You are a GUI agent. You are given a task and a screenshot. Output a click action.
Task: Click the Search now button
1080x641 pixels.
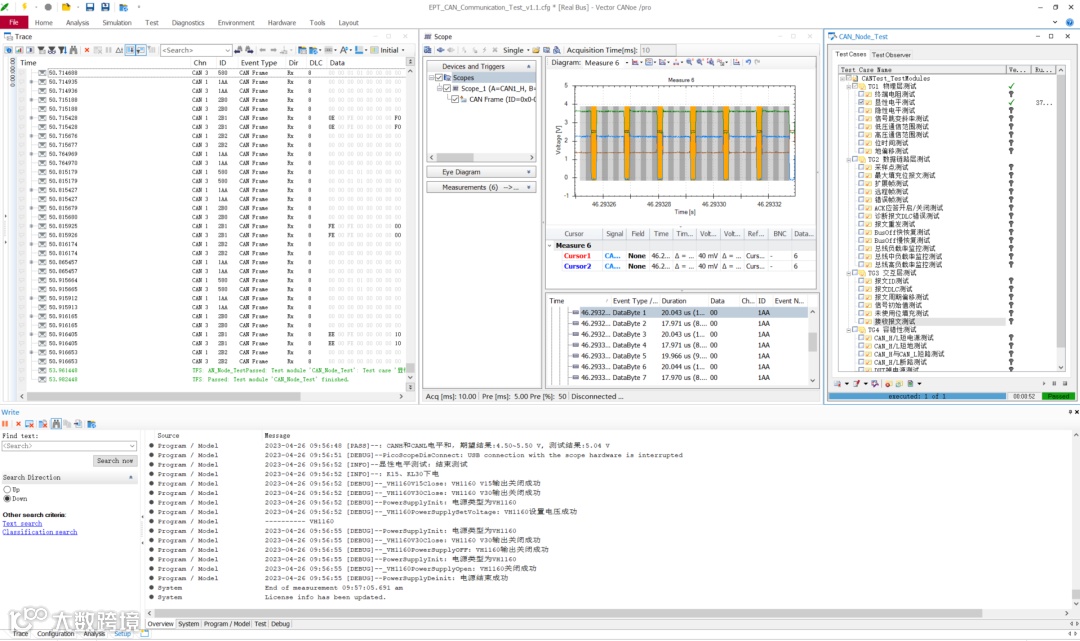coord(115,461)
